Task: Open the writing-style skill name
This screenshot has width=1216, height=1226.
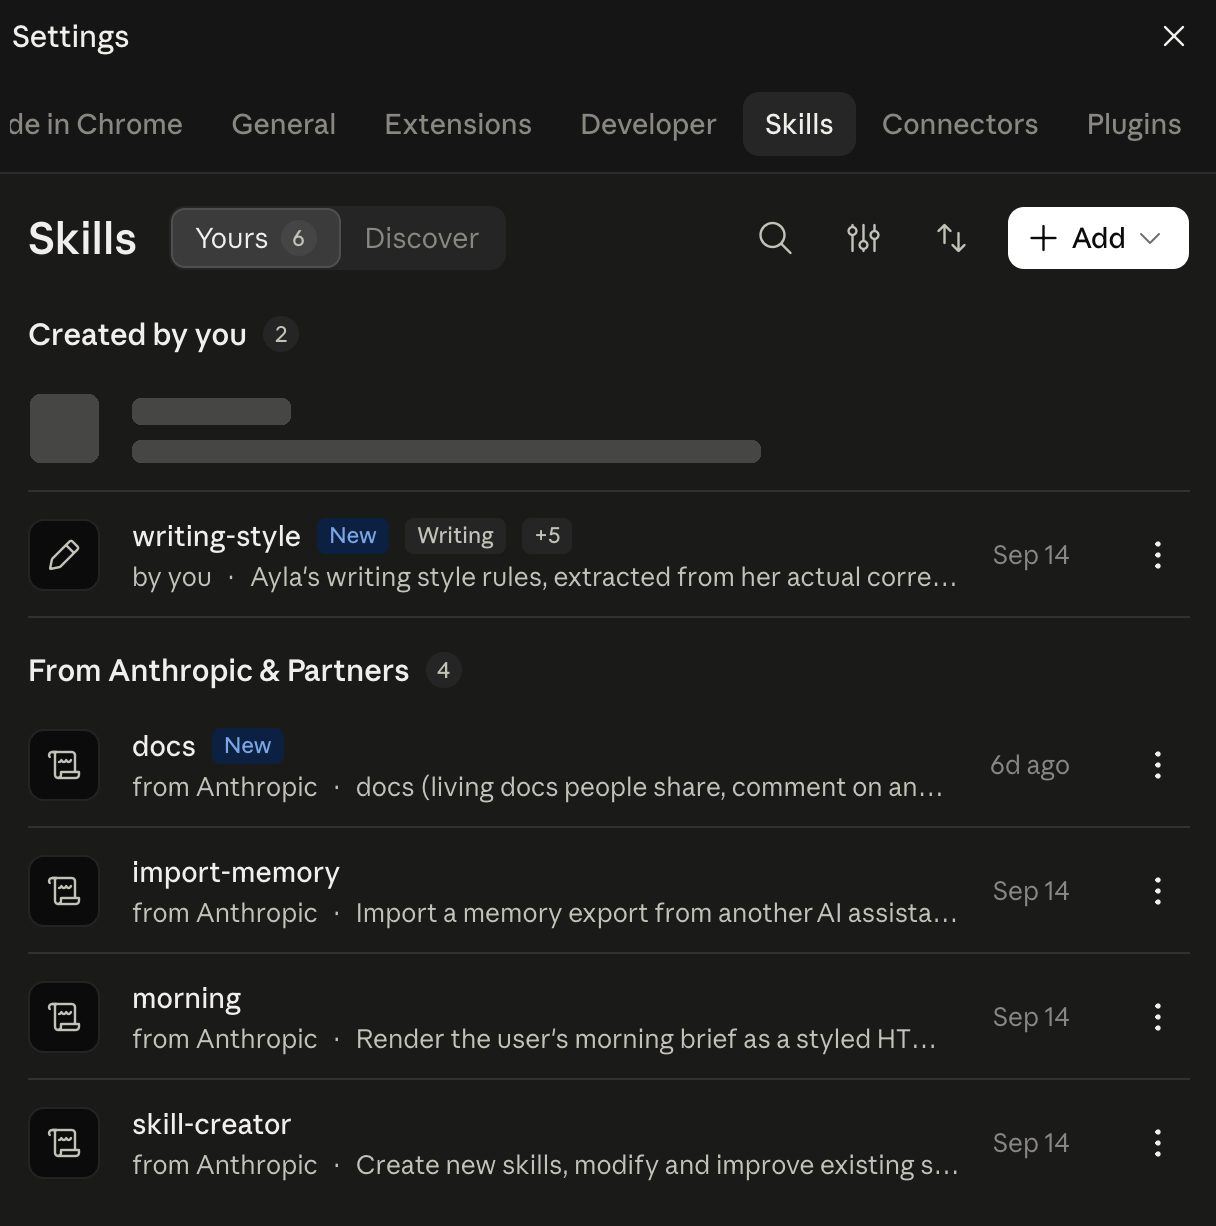Action: 216,536
